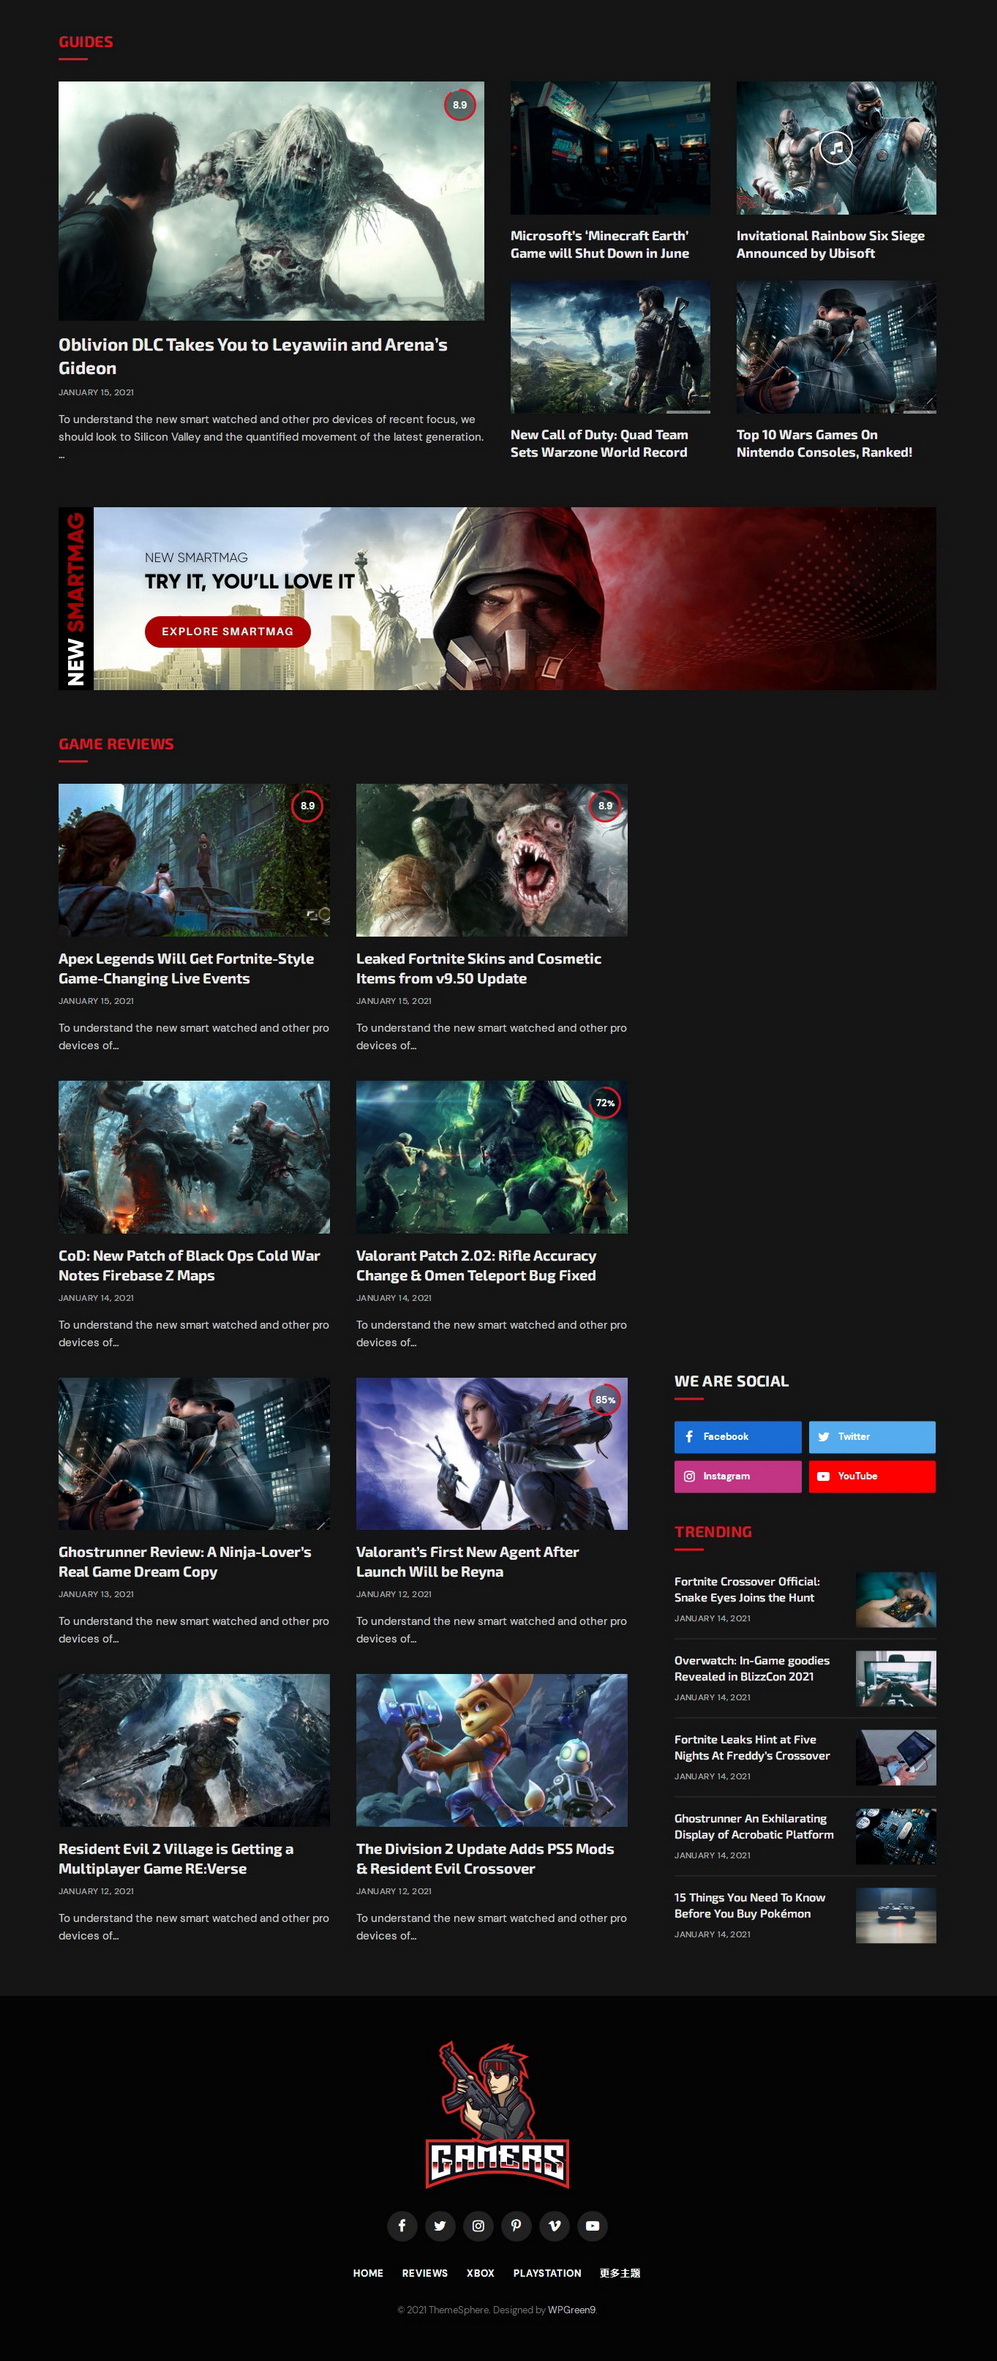Click the Twitter button under We Are Social
The image size is (997, 2361).
pyautogui.click(x=871, y=1436)
